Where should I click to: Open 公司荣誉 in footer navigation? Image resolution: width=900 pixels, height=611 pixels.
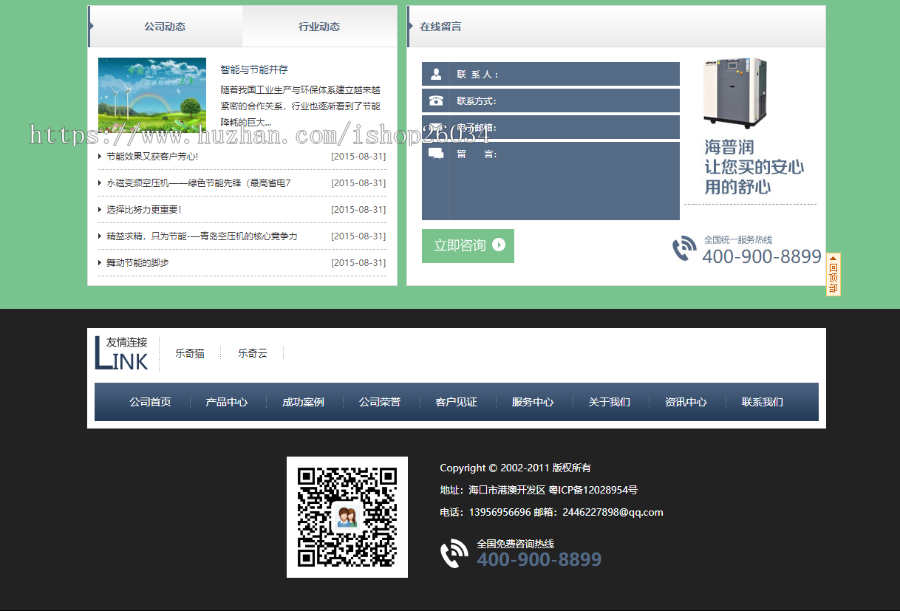click(379, 402)
